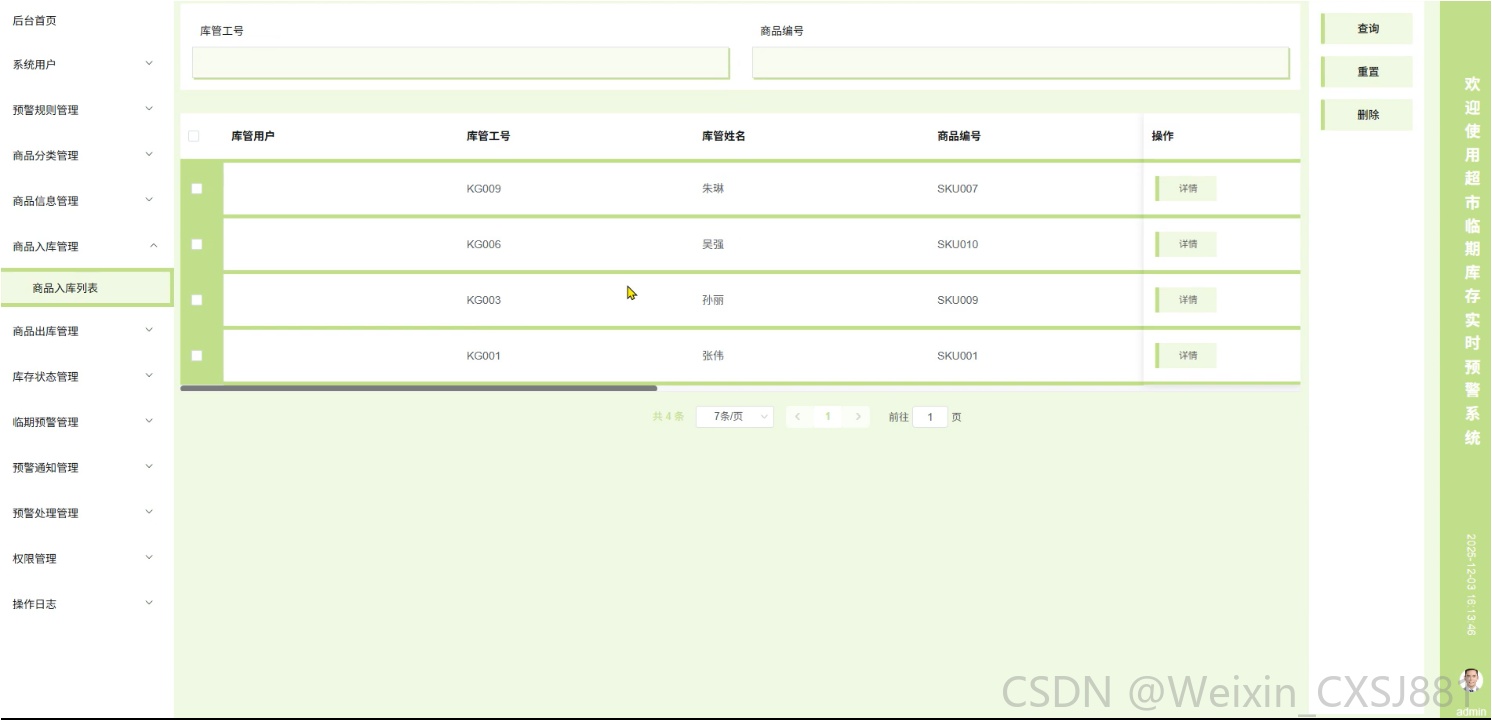1492x721 pixels.
Task: Open 详情 for the KG006 row
Action: click(x=1186, y=244)
